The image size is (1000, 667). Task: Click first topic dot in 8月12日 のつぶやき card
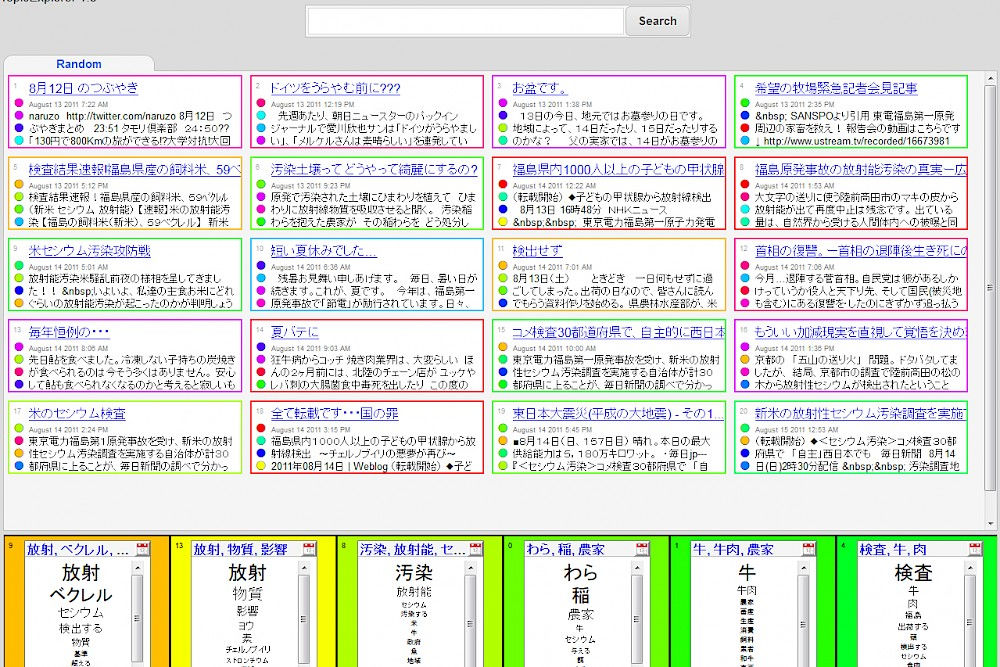point(18,104)
